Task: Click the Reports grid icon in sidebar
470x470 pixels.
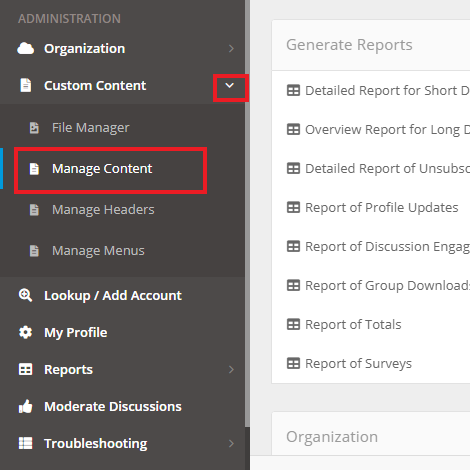Action: [x=25, y=369]
